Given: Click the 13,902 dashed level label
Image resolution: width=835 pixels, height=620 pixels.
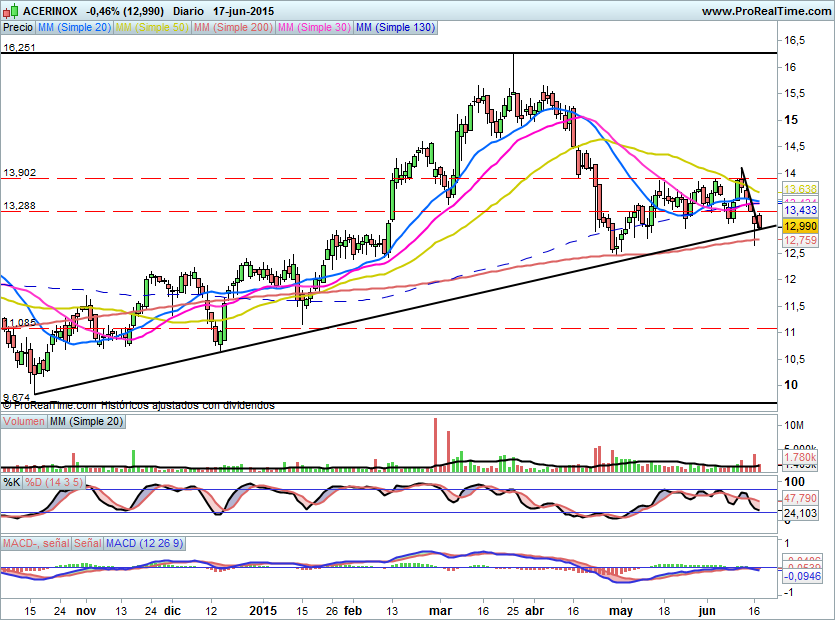Looking at the screenshot, I should (x=20, y=172).
